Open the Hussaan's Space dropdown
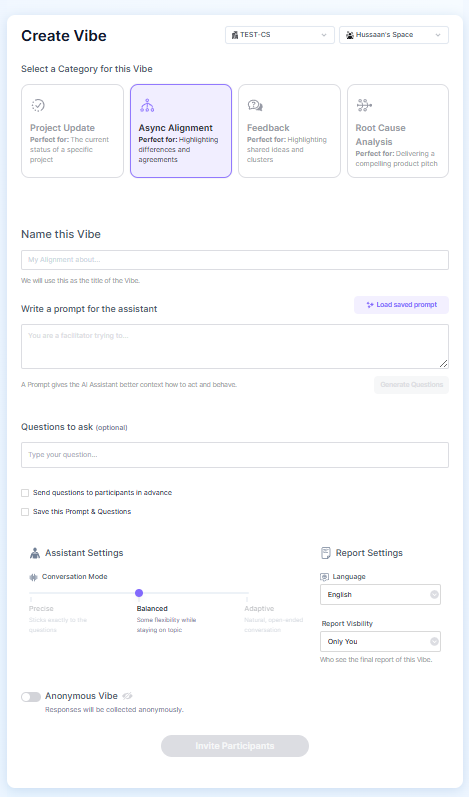Viewport: 469px width, 797px height. click(394, 35)
